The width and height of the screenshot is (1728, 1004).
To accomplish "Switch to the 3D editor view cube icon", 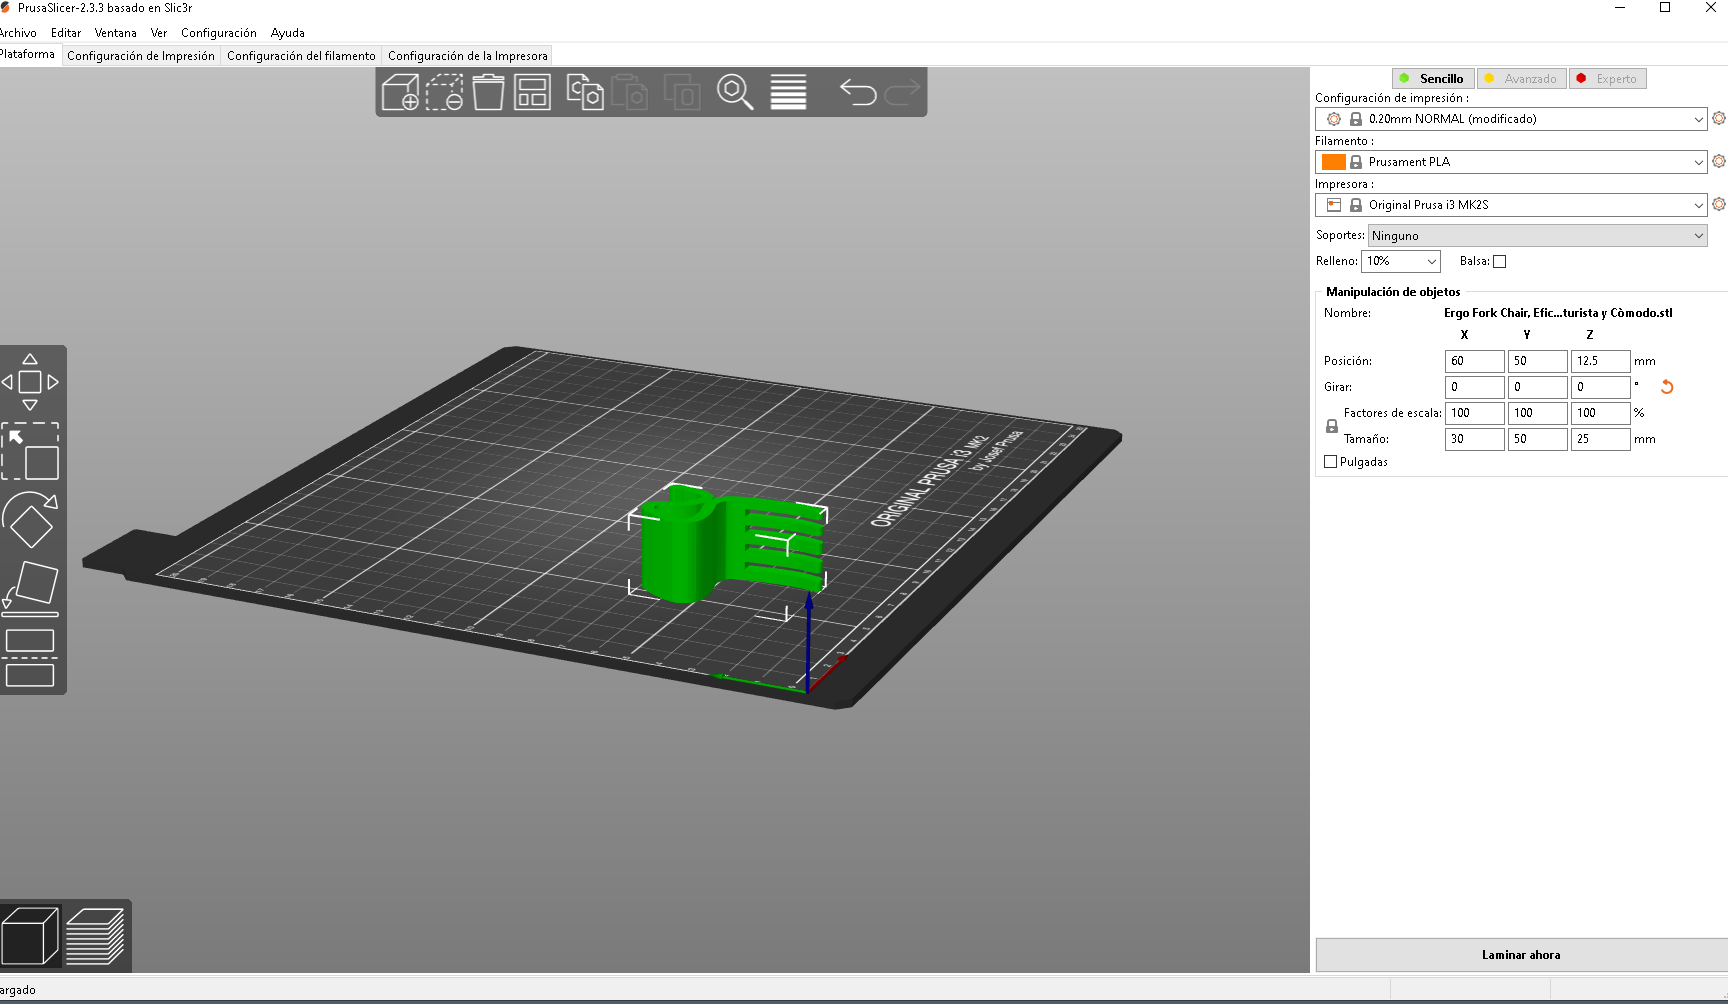I will pos(30,936).
